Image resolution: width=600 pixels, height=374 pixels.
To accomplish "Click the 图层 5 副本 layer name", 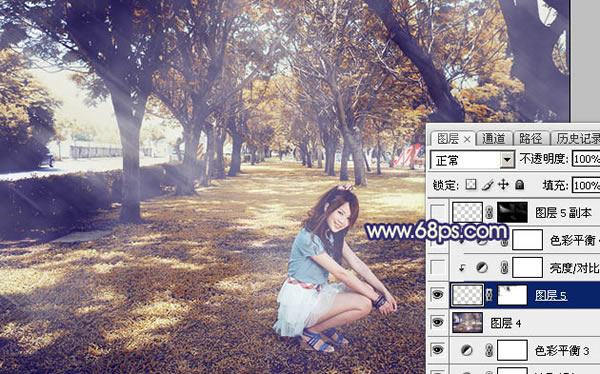I will [563, 213].
